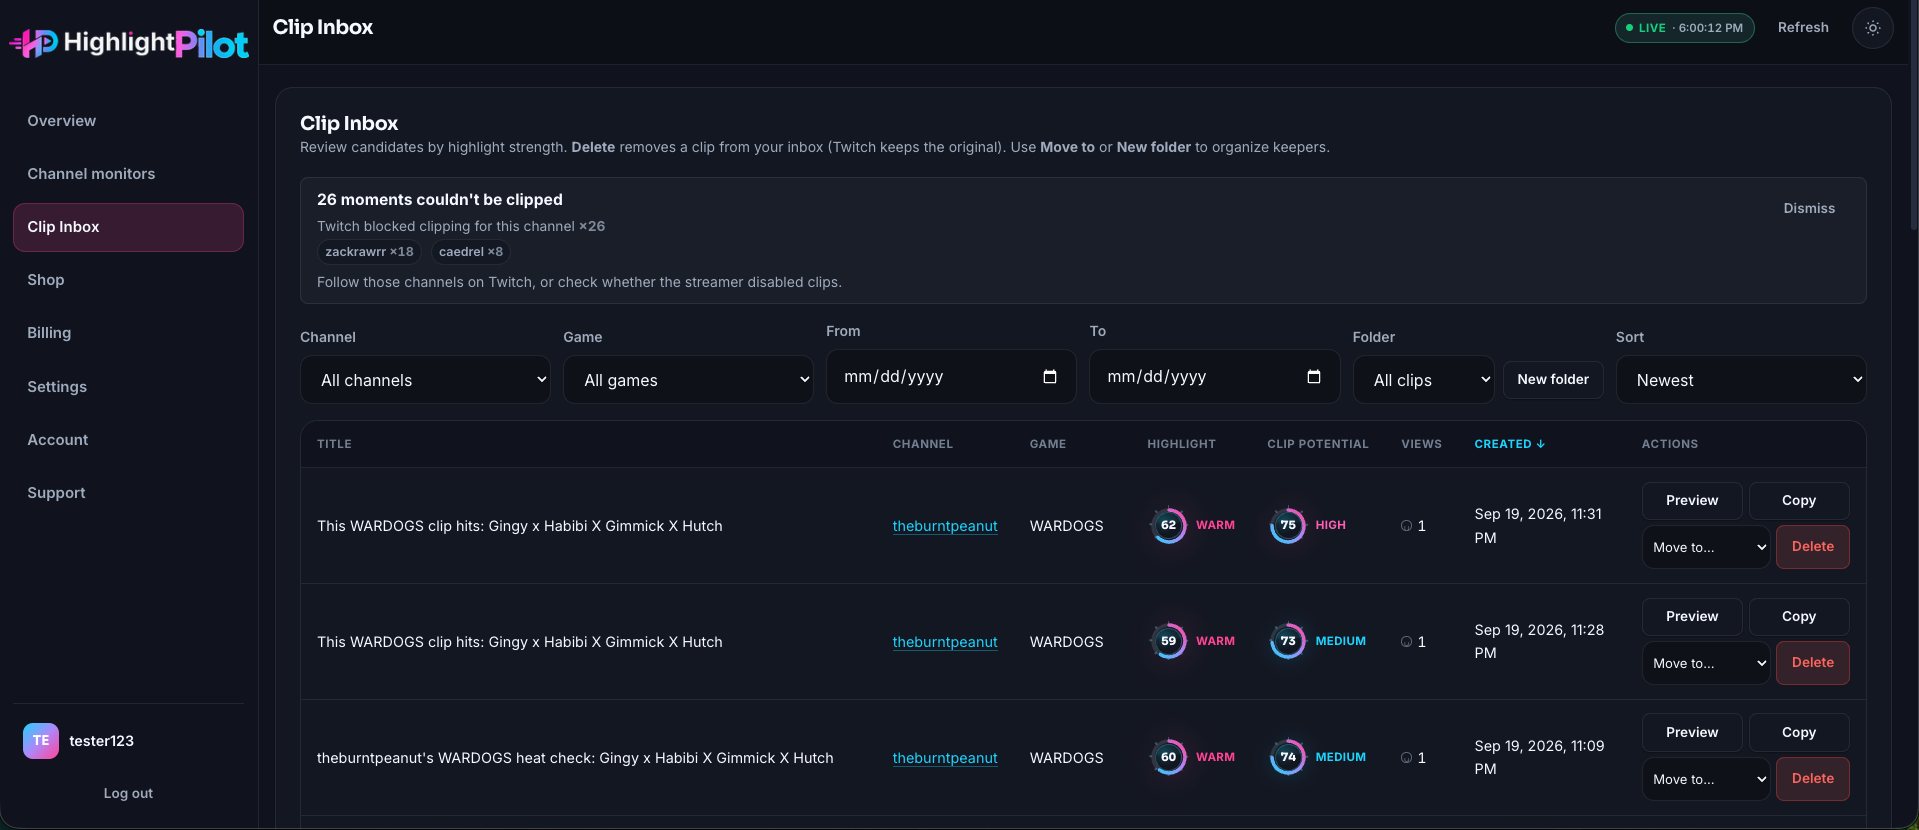1919x830 pixels.
Task: Open the All clips folder dropdown
Action: [1423, 380]
